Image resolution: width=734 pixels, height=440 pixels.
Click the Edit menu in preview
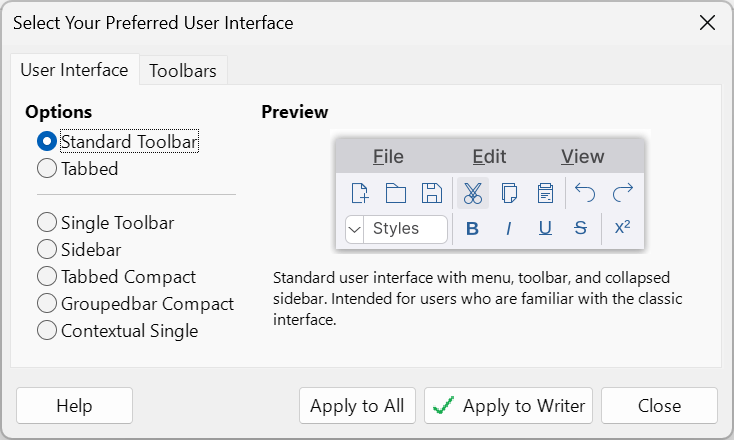489,156
